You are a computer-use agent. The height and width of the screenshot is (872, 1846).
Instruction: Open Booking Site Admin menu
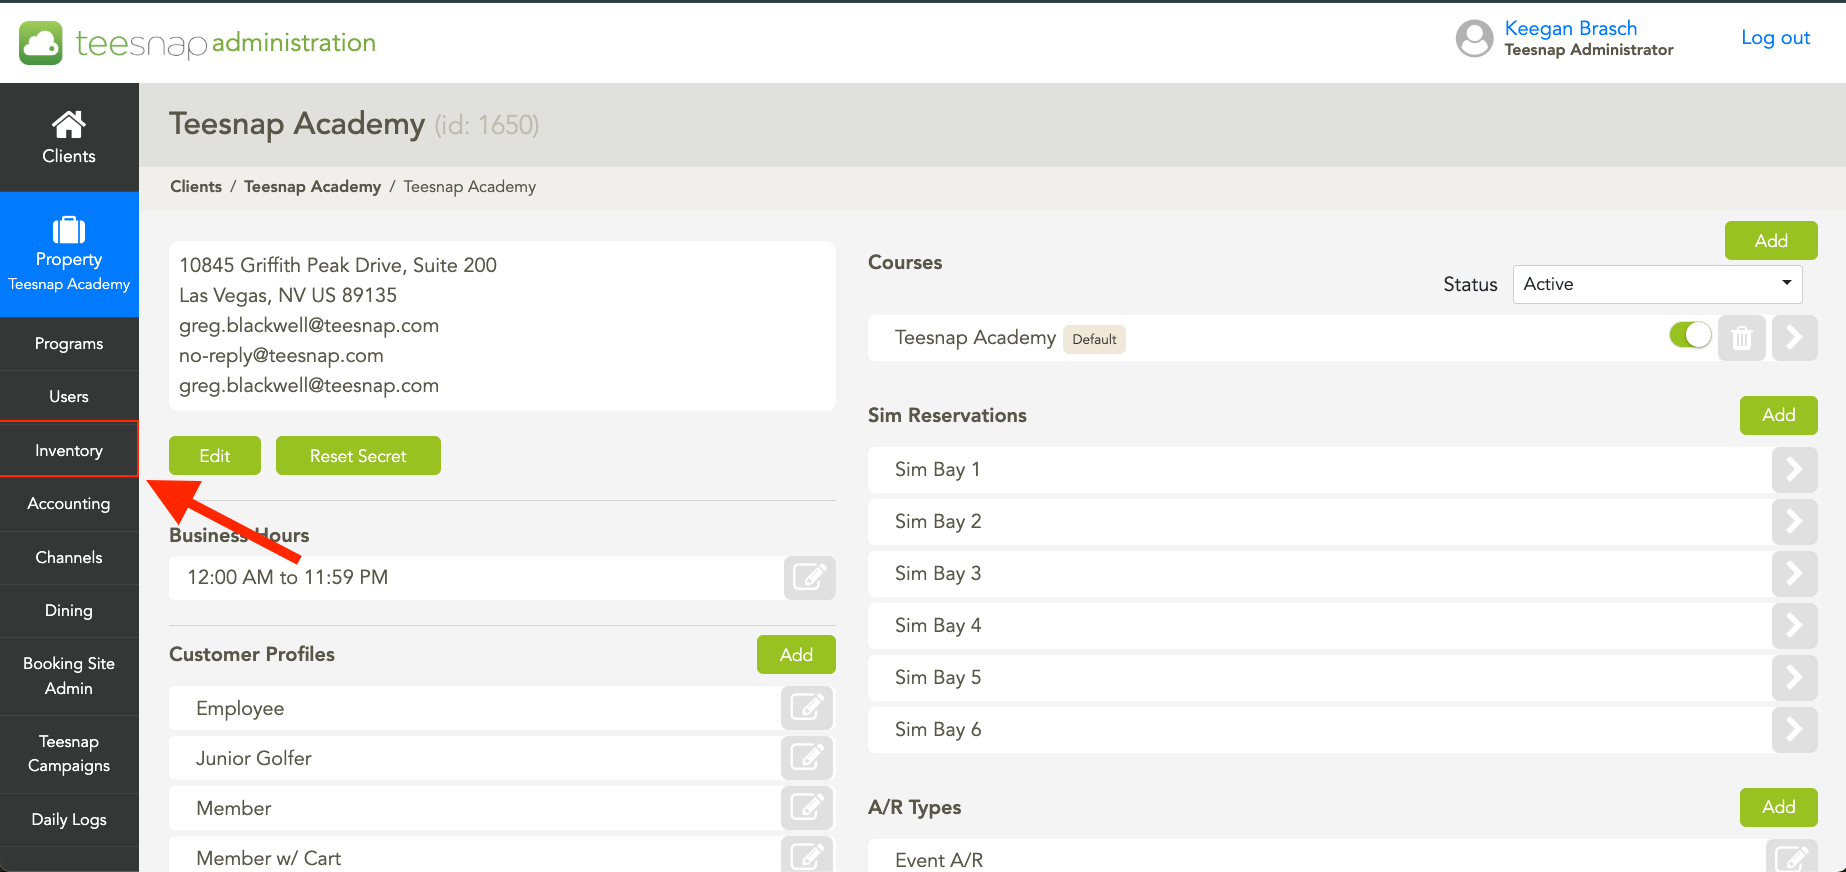[69, 676]
